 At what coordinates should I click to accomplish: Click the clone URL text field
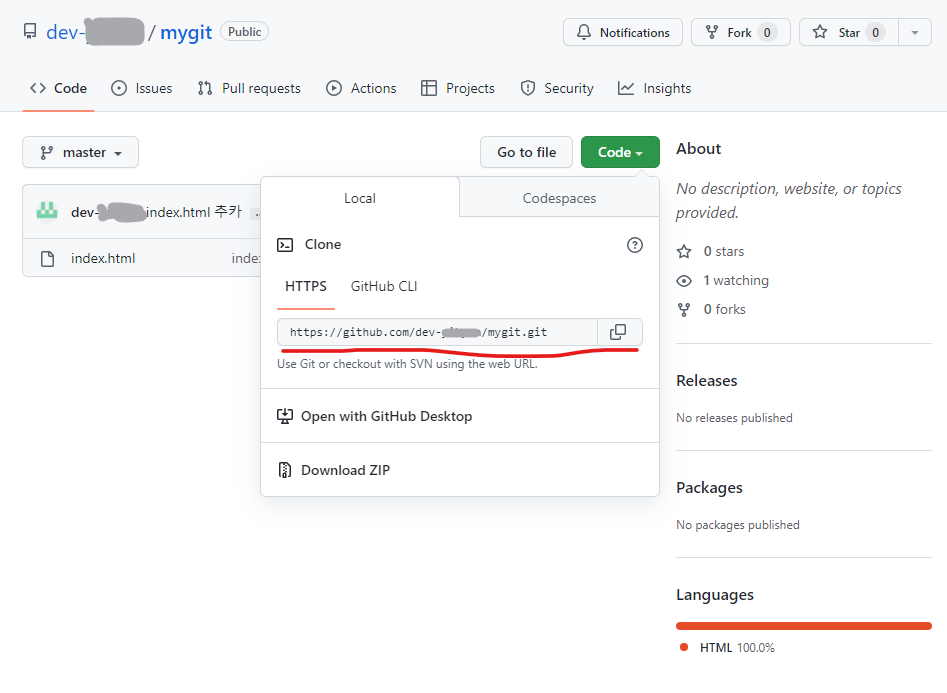pos(437,332)
